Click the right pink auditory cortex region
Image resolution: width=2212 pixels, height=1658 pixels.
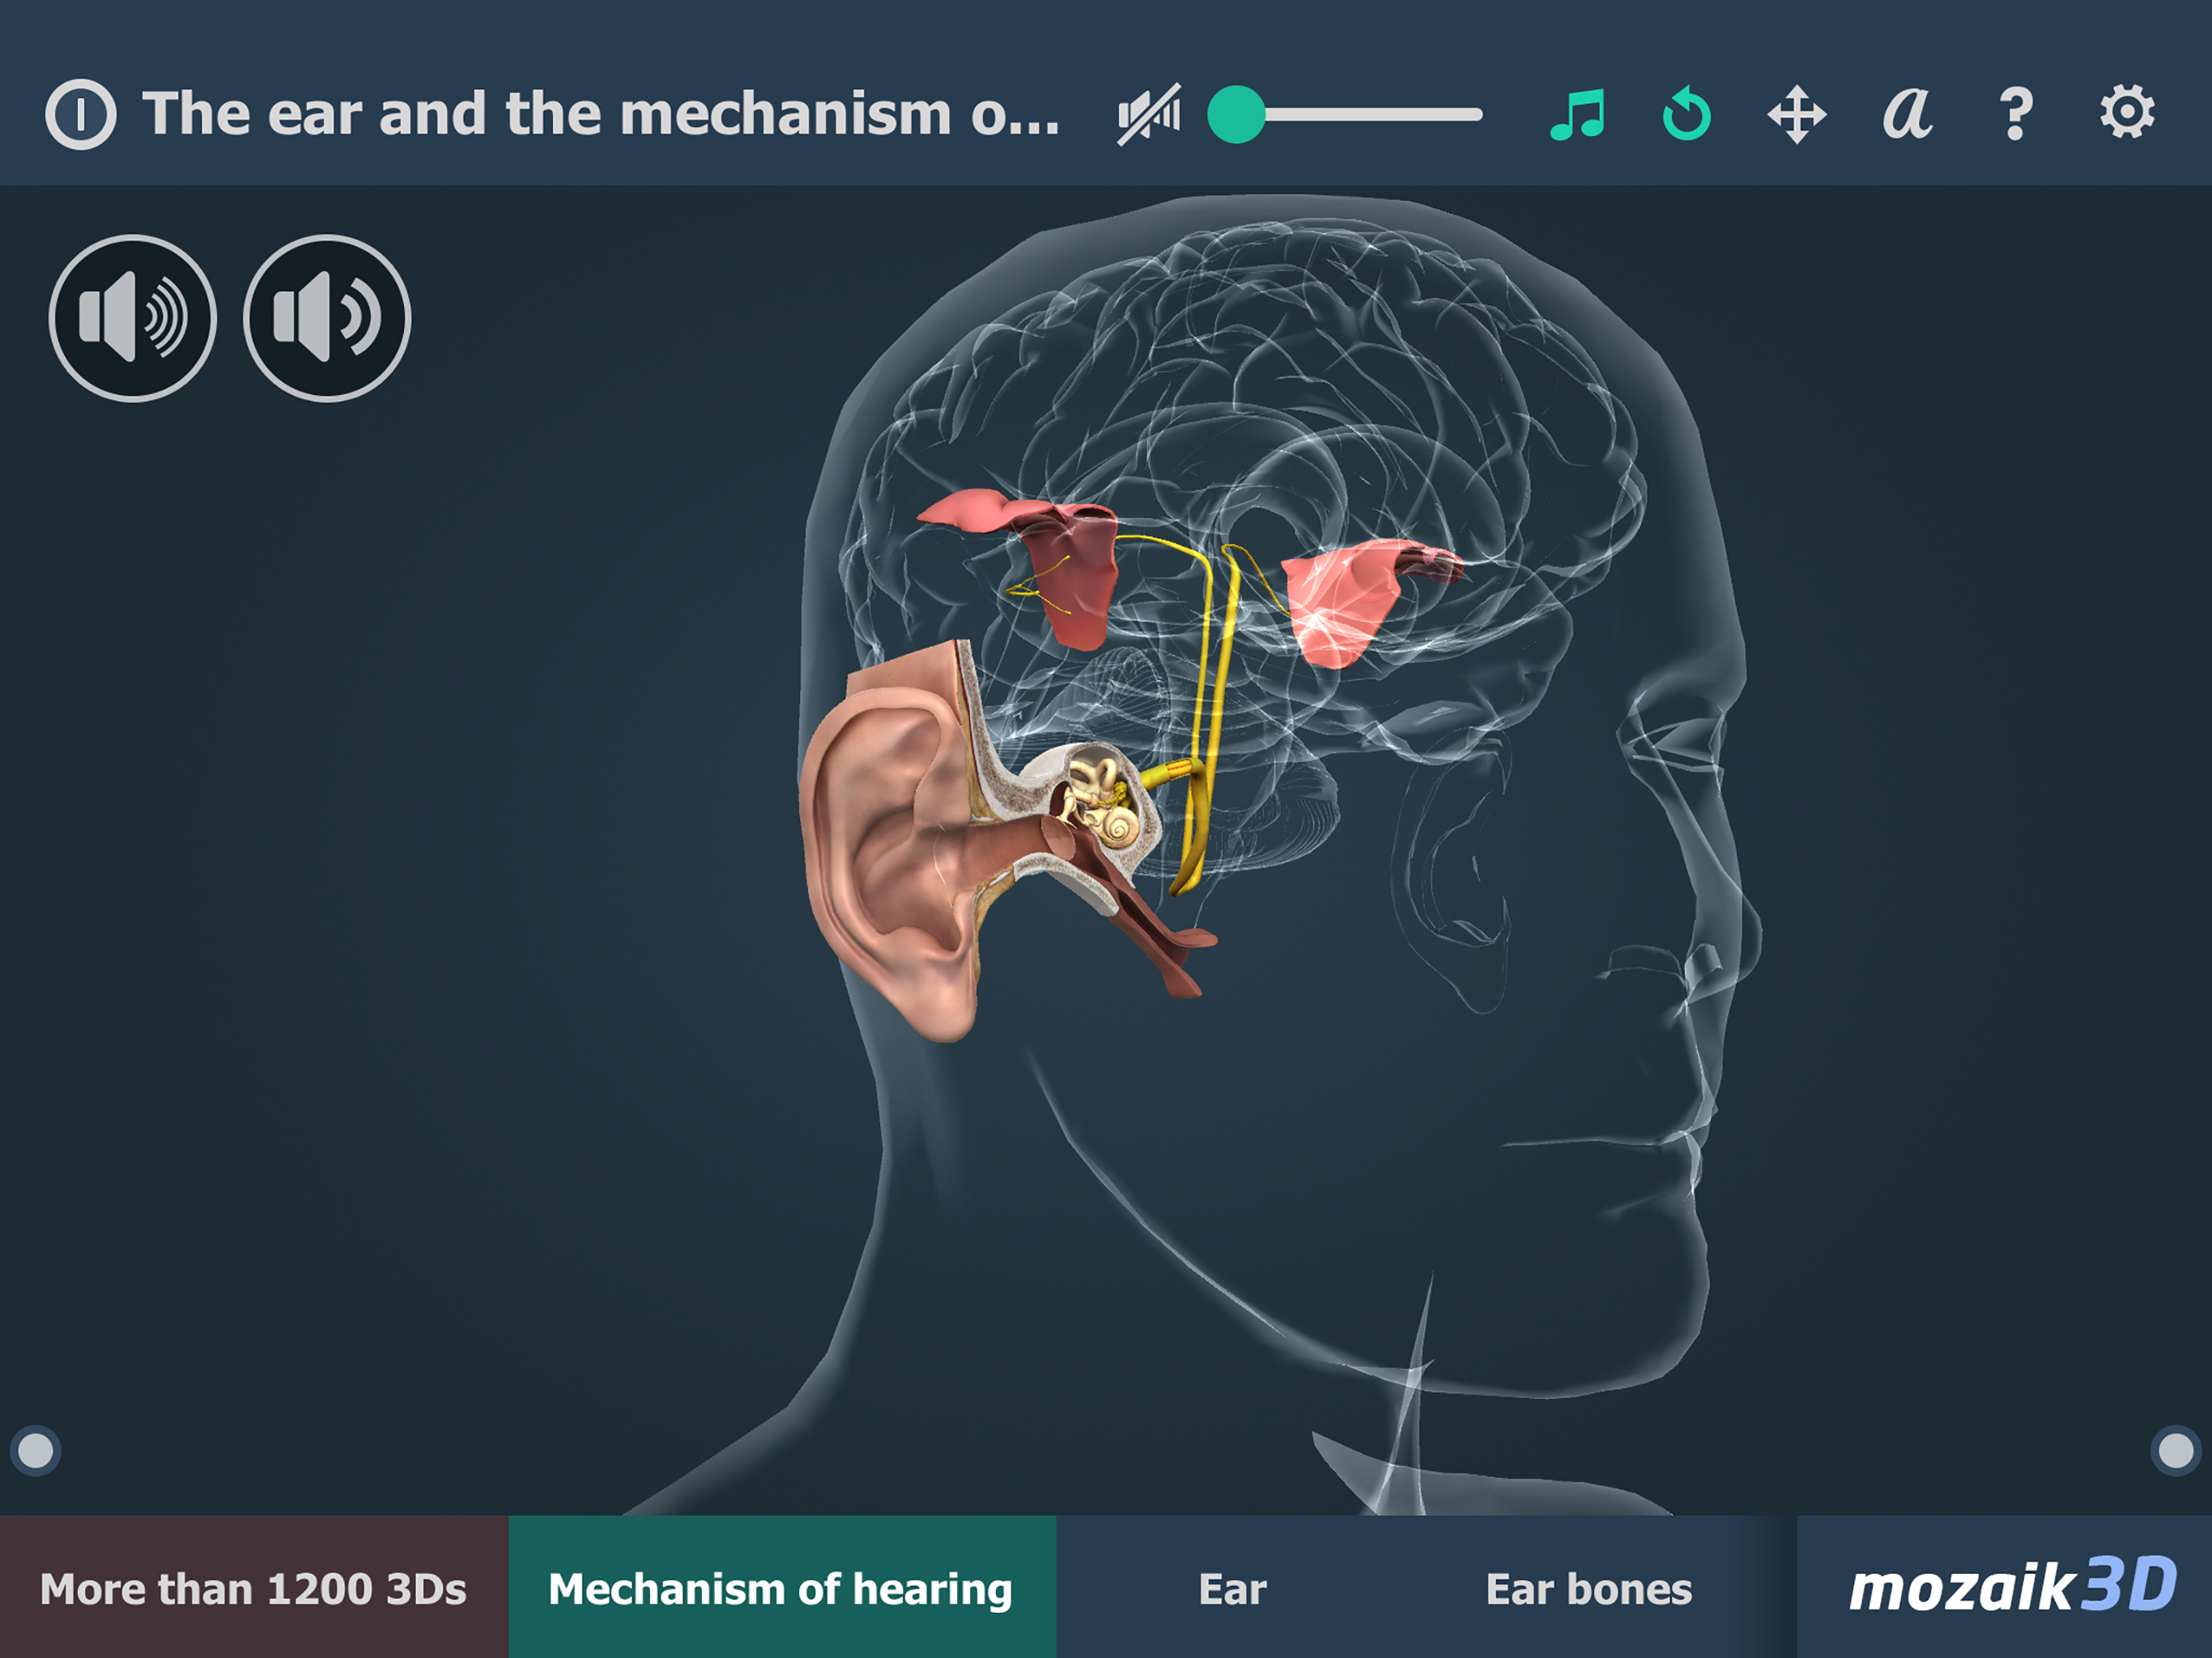pyautogui.click(x=1340, y=600)
